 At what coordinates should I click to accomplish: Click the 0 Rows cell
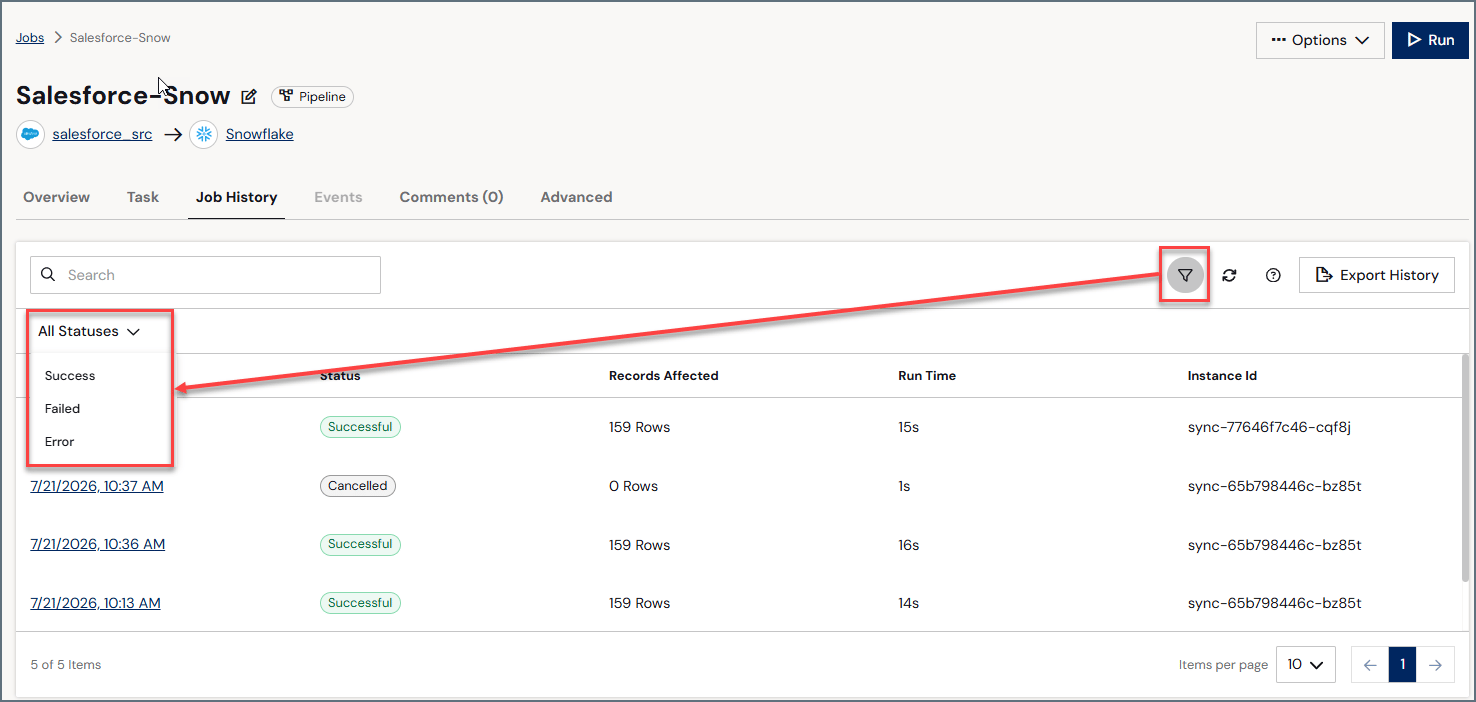pos(633,486)
